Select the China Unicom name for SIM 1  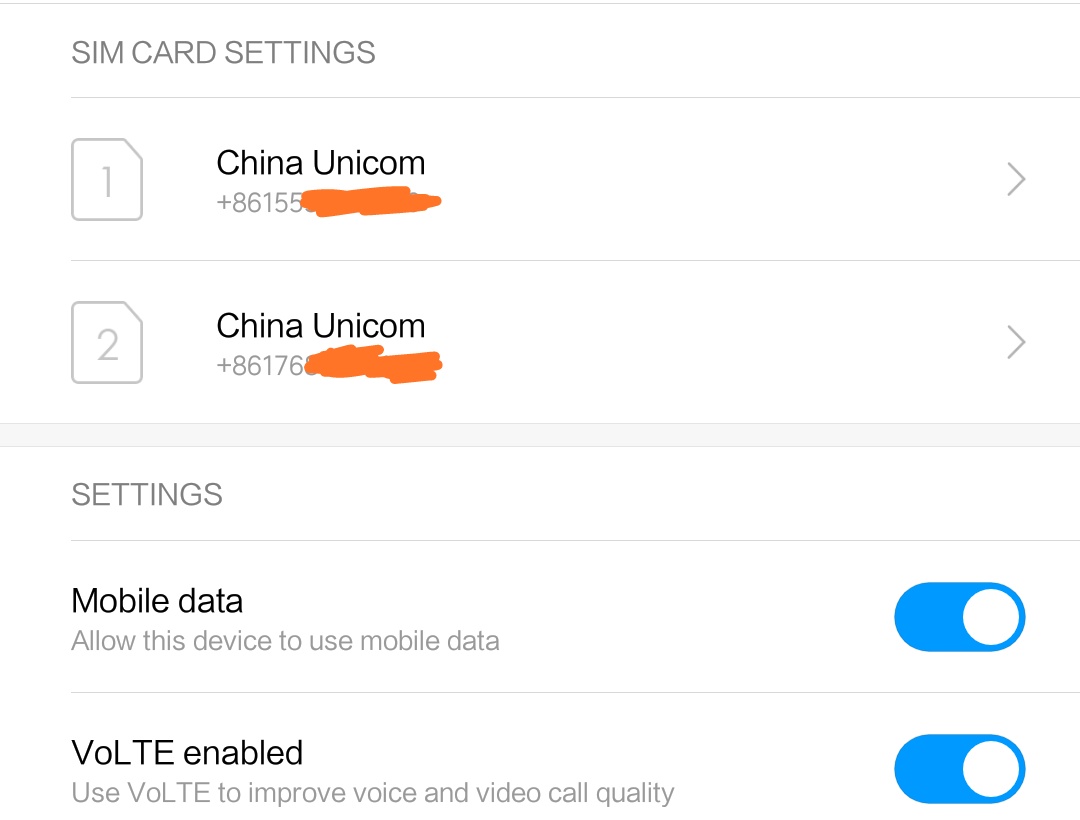(x=320, y=163)
